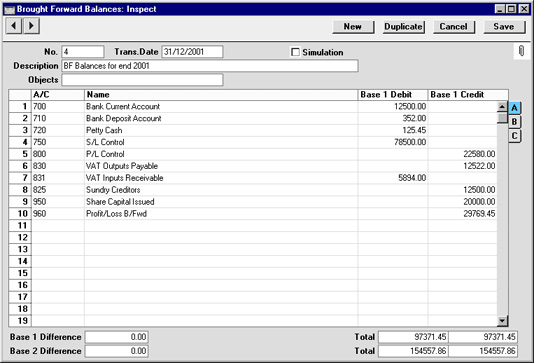Image resolution: width=534 pixels, height=363 pixels.
Task: Switch to flip C view
Action: pos(514,136)
